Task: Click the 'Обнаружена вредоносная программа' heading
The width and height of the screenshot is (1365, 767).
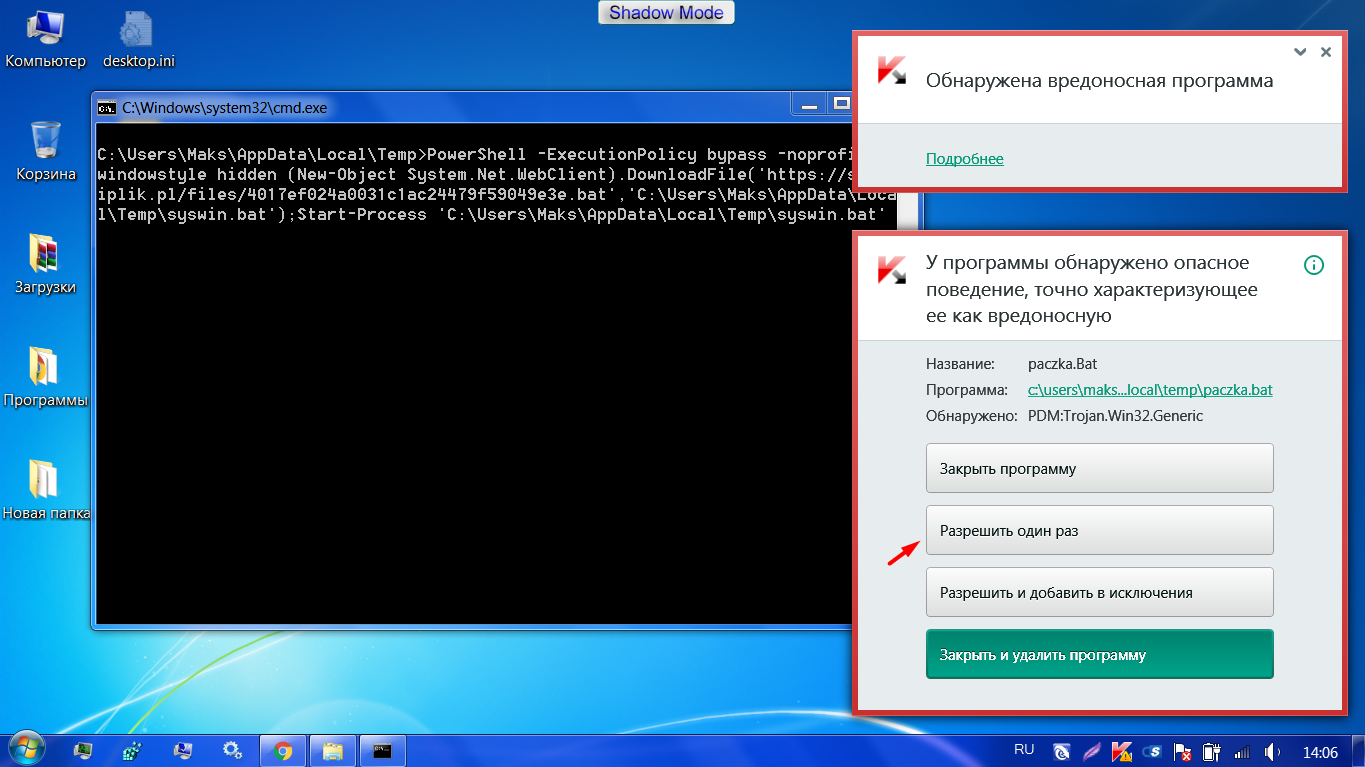Action: 1099,81
